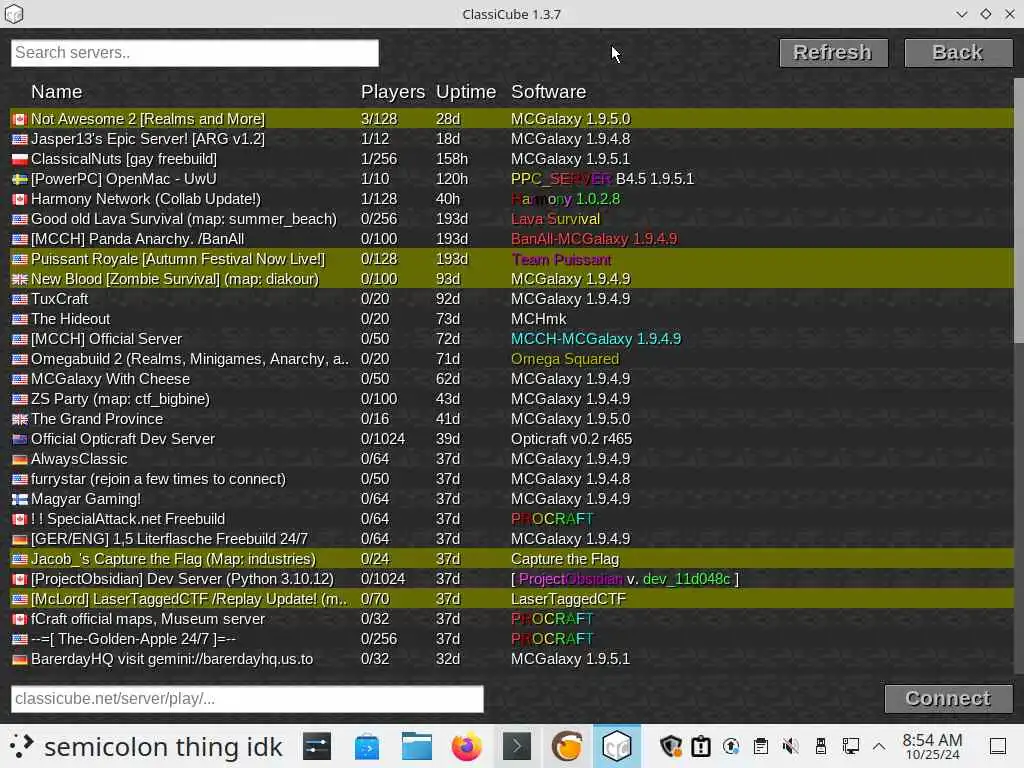1024x768 pixels.
Task: Sort servers by Name column header
Action: [x=57, y=92]
